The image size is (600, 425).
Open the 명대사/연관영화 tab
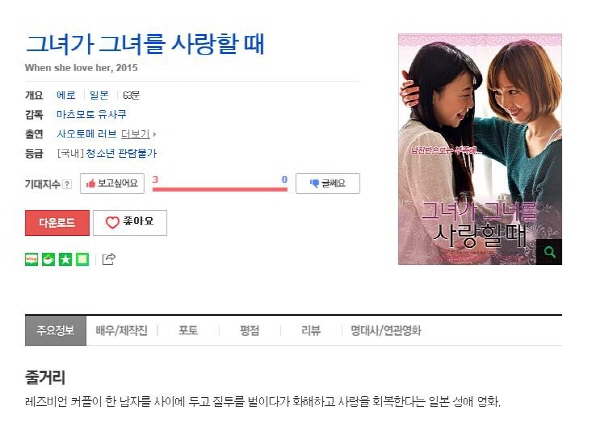click(386, 331)
